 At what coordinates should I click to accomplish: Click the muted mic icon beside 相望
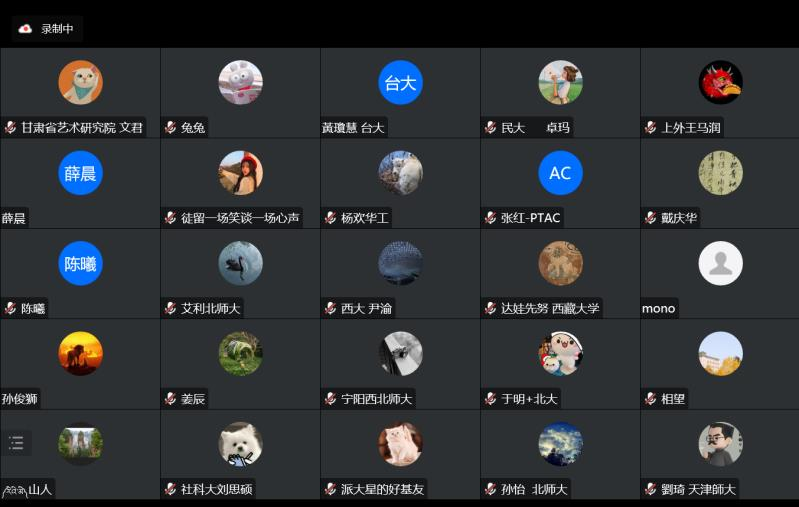pyautogui.click(x=651, y=399)
